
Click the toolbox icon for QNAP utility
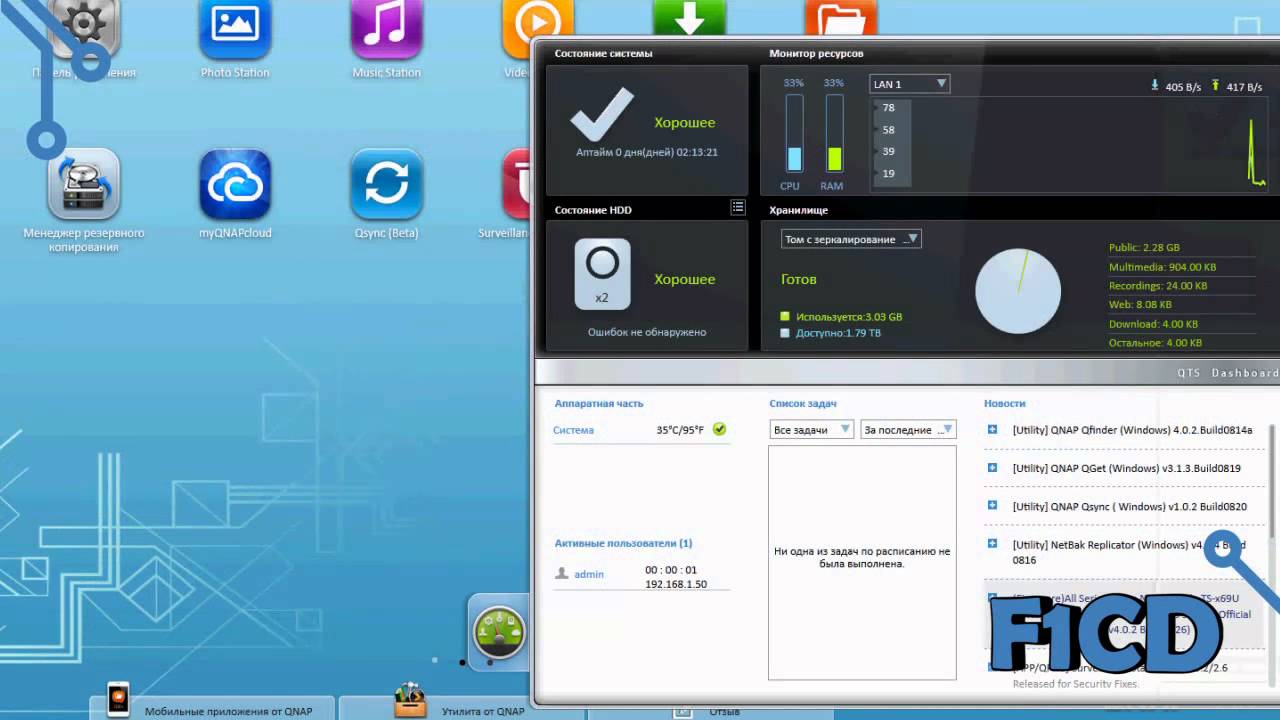pyautogui.click(x=410, y=699)
